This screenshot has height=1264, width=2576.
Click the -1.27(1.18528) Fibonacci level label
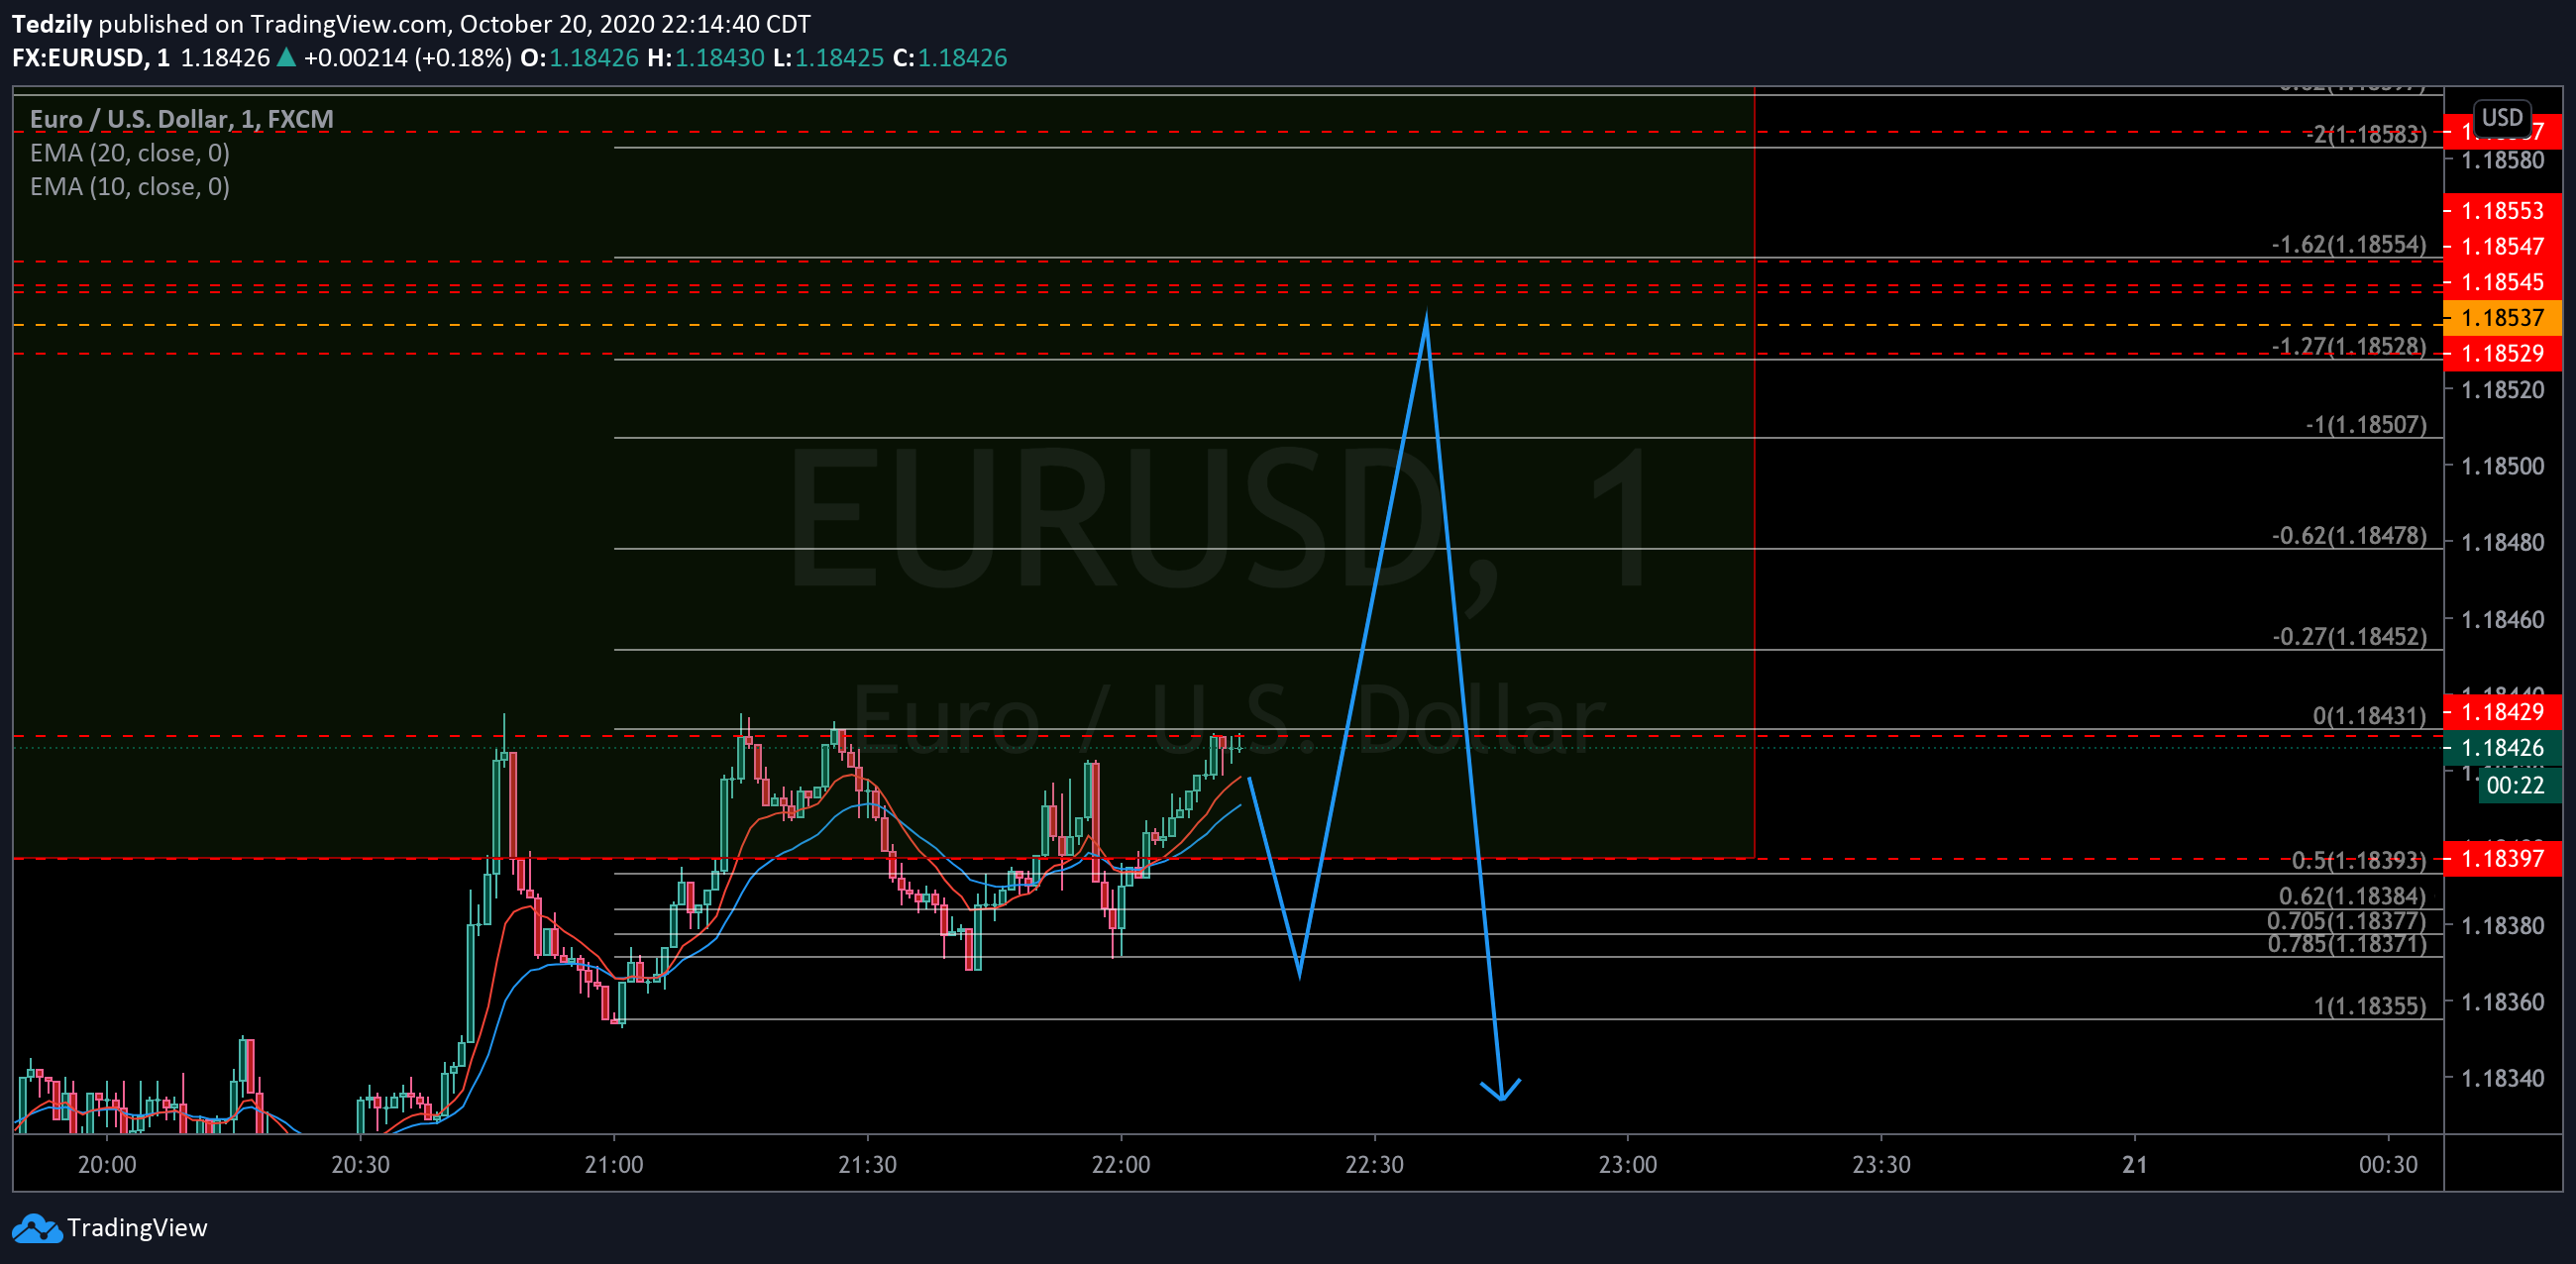pos(2349,346)
